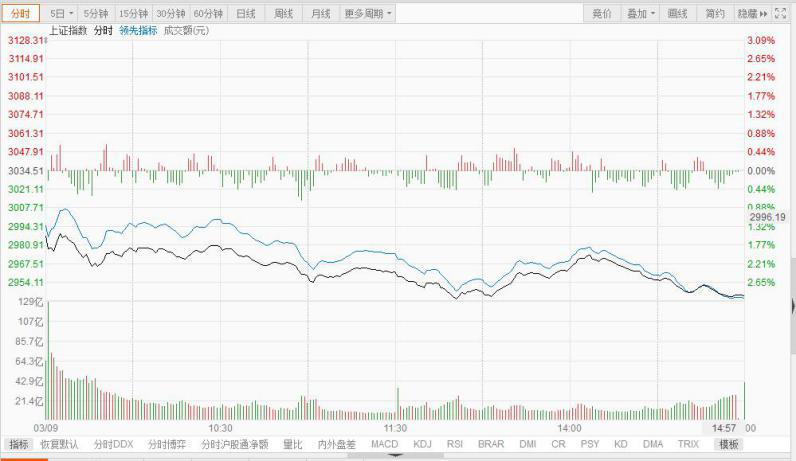This screenshot has width=796, height=461.
Task: Click the bottom horizontal scrollbar thumb
Action: click(395, 456)
